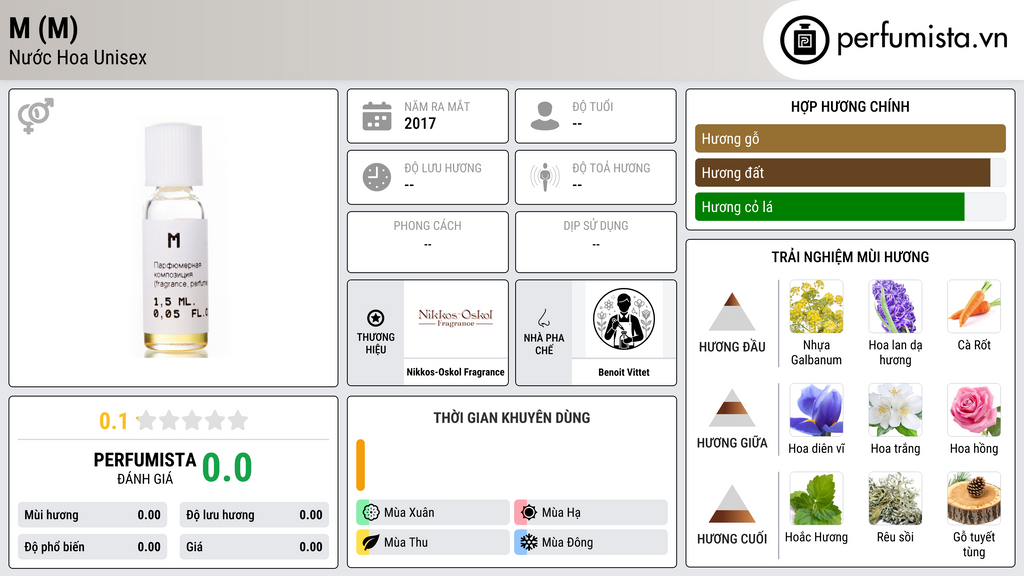Click the Trải nghiệm mùi hương heading
1024x576 pixels.
coord(850,257)
